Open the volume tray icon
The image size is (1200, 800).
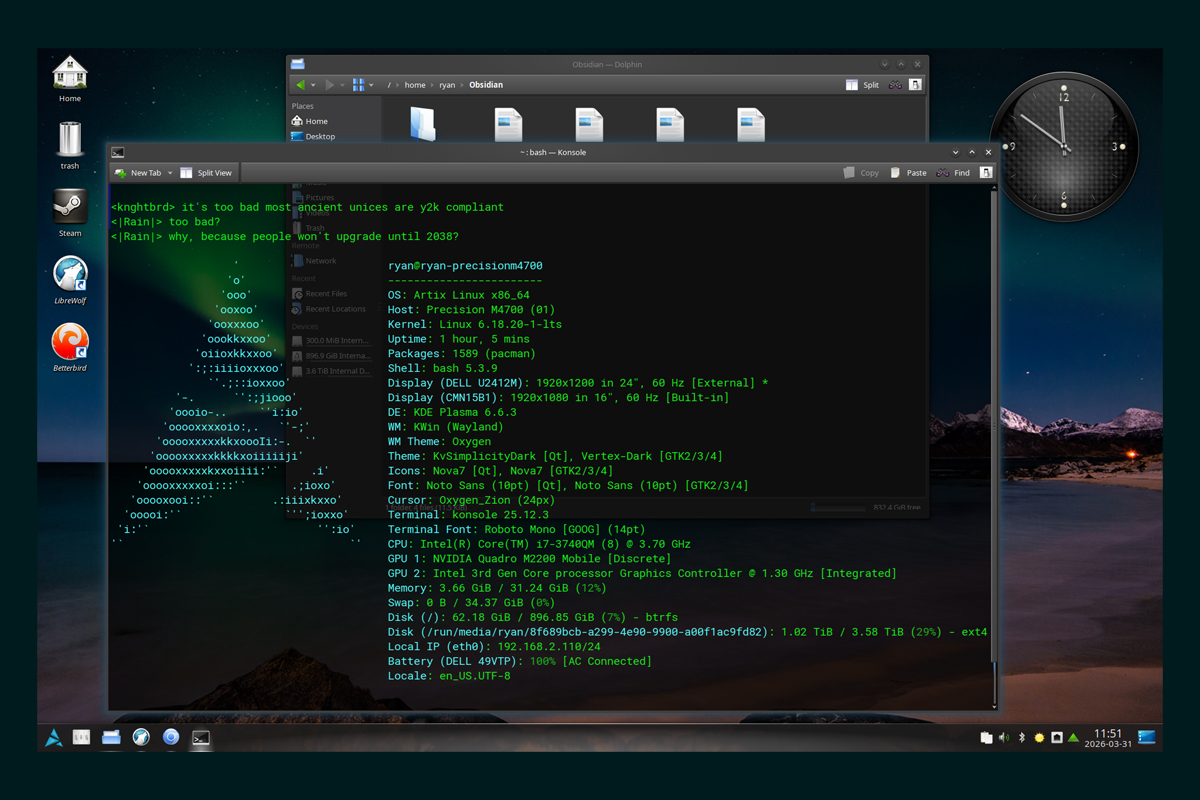(1004, 738)
